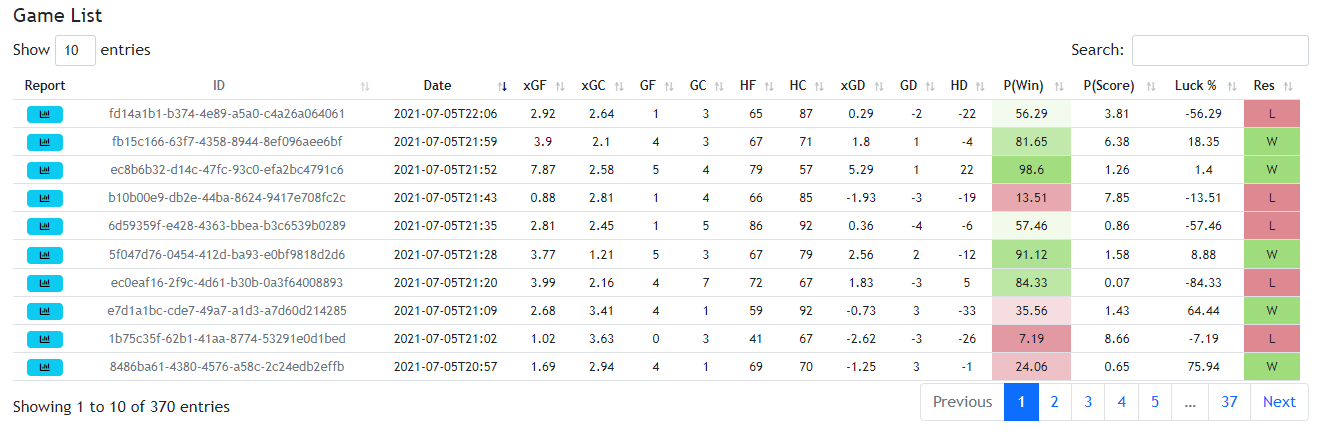This screenshot has width=1325, height=448.
Task: Open report icon for game 5f047d76
Action: [x=45, y=254]
